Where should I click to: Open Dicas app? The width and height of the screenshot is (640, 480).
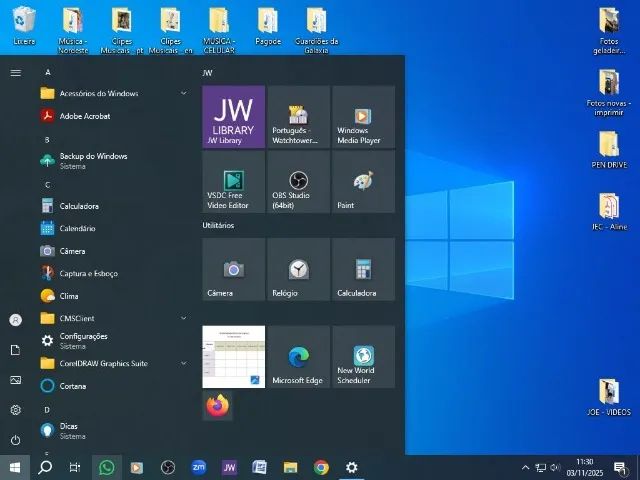[114, 431]
